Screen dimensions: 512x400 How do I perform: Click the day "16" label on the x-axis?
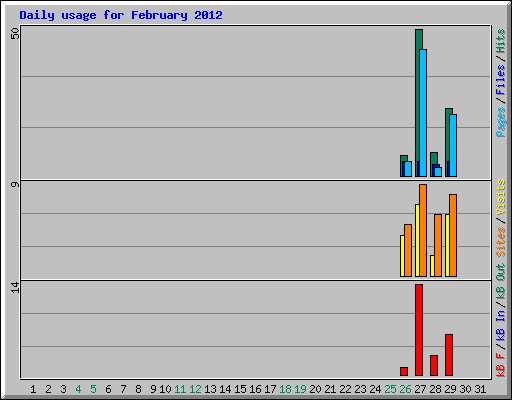click(255, 389)
